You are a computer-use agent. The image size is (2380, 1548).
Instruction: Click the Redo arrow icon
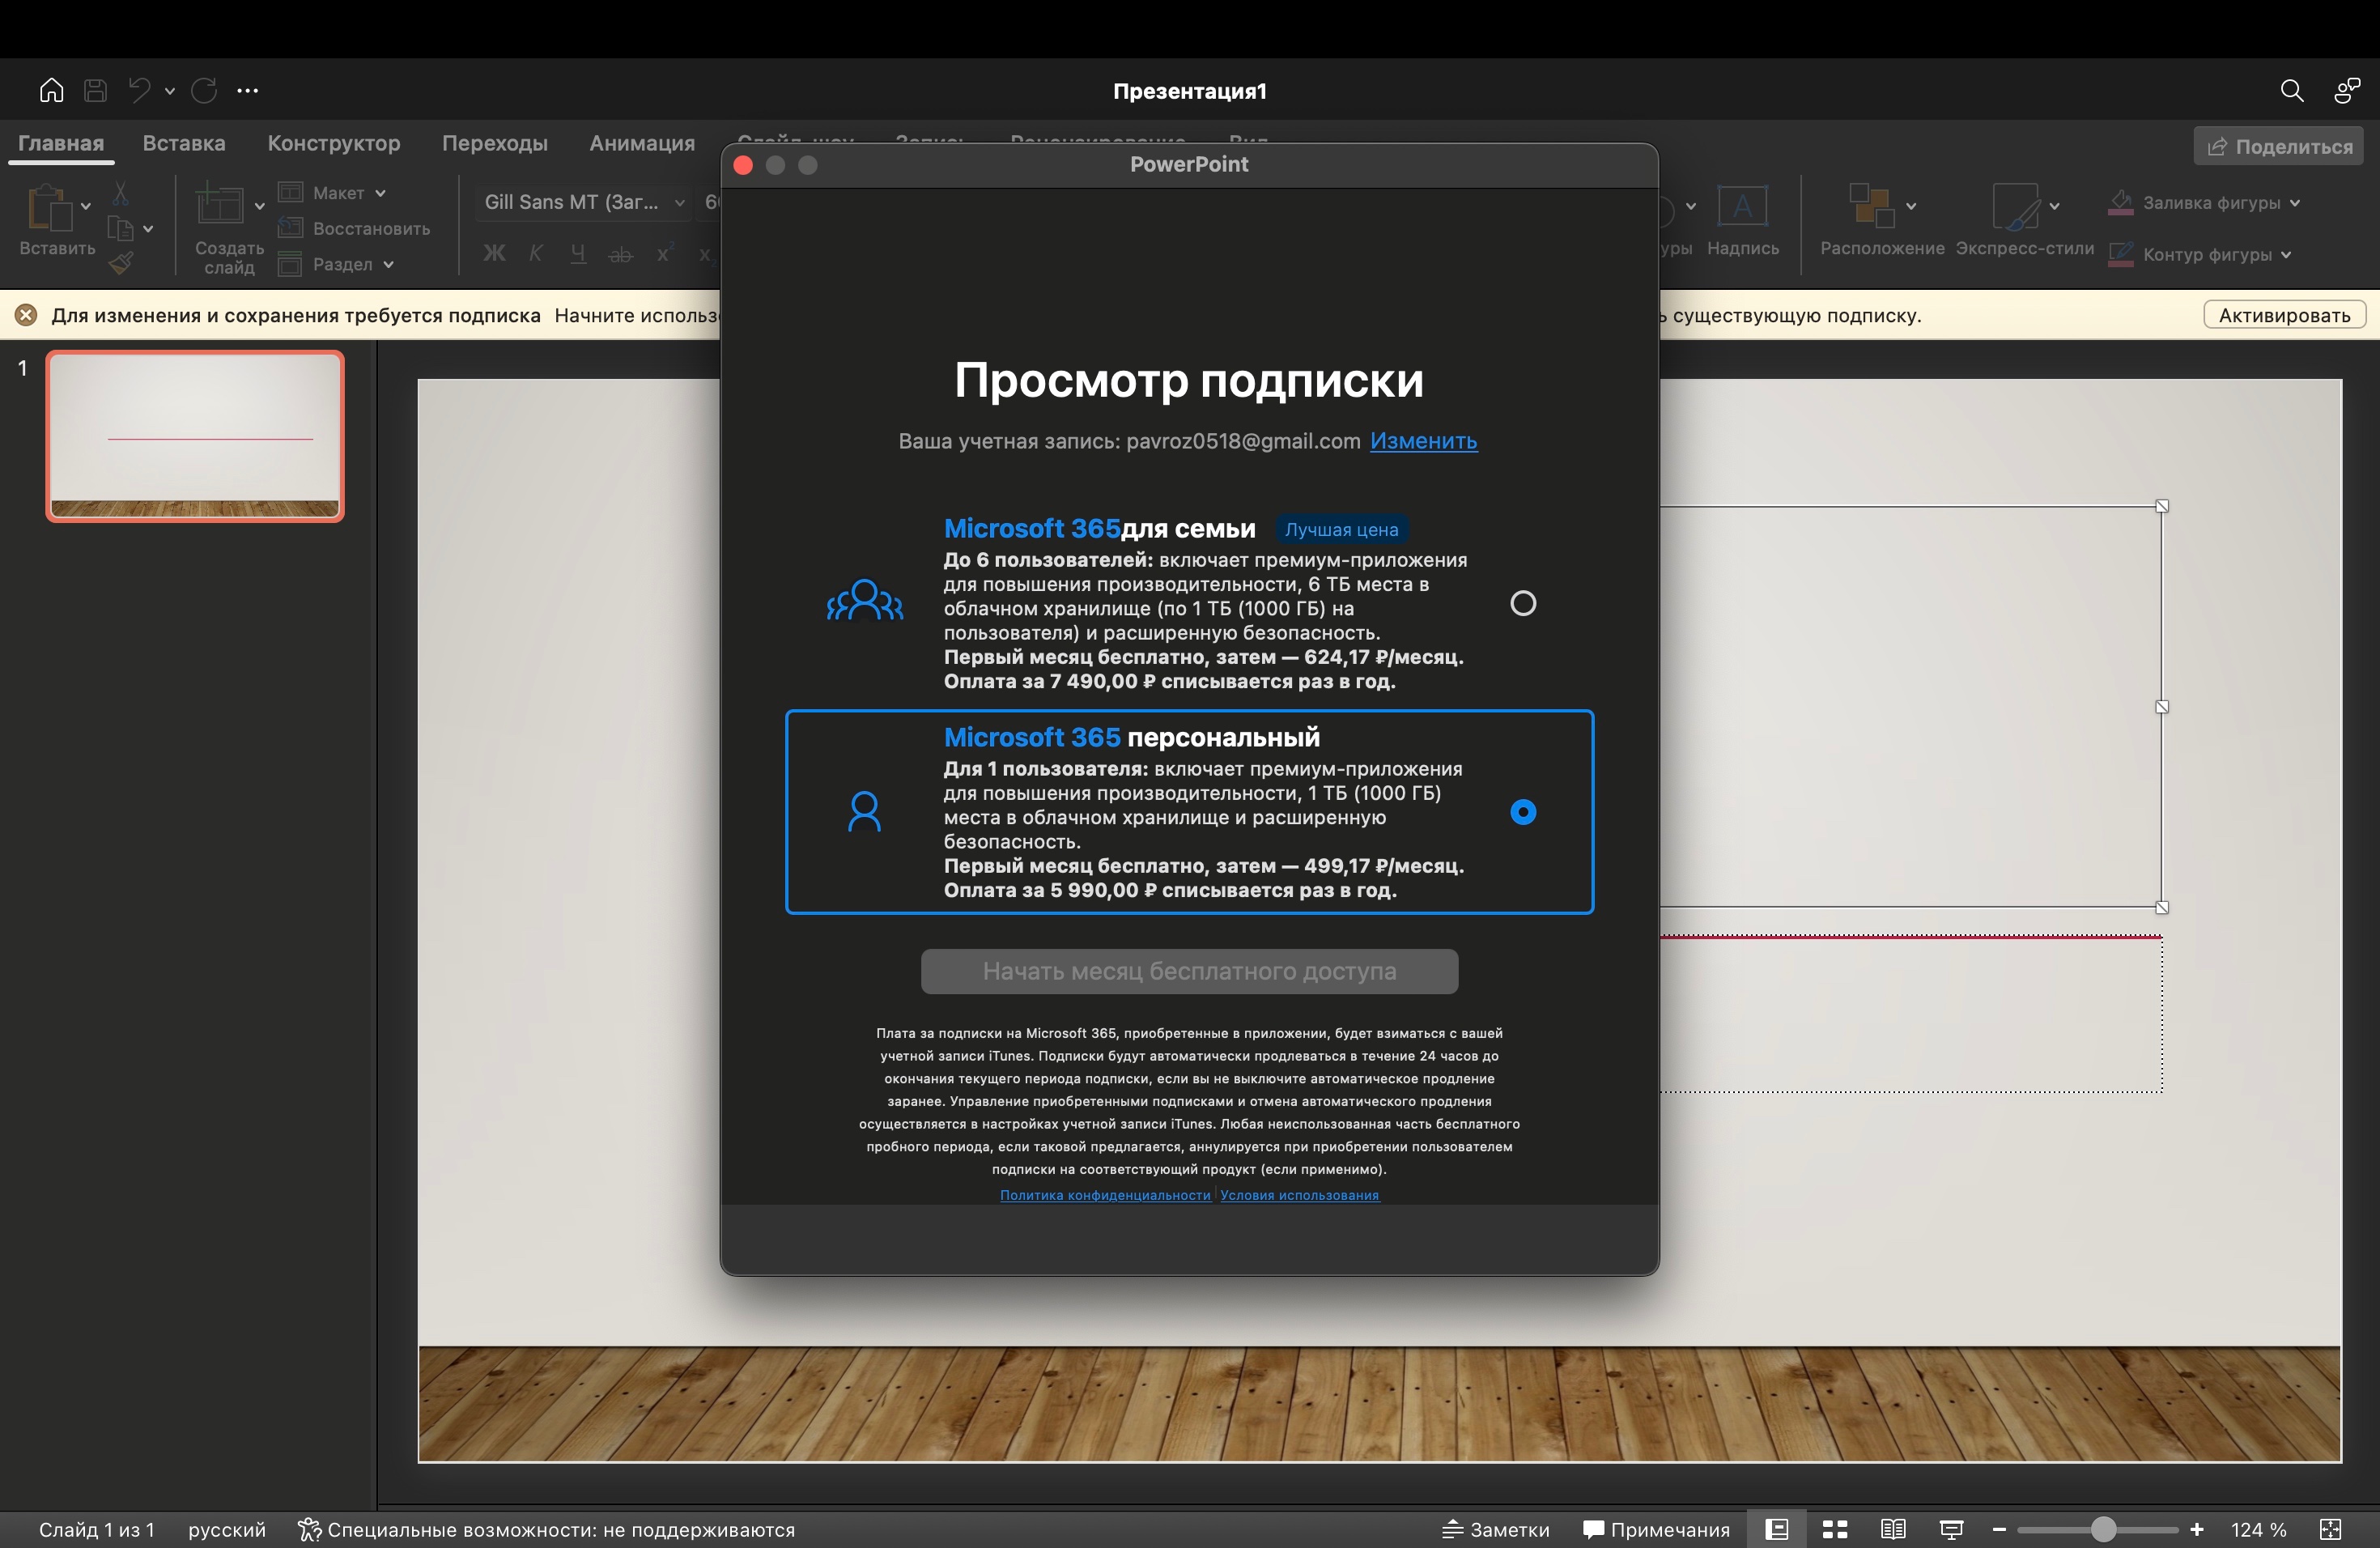(x=204, y=91)
